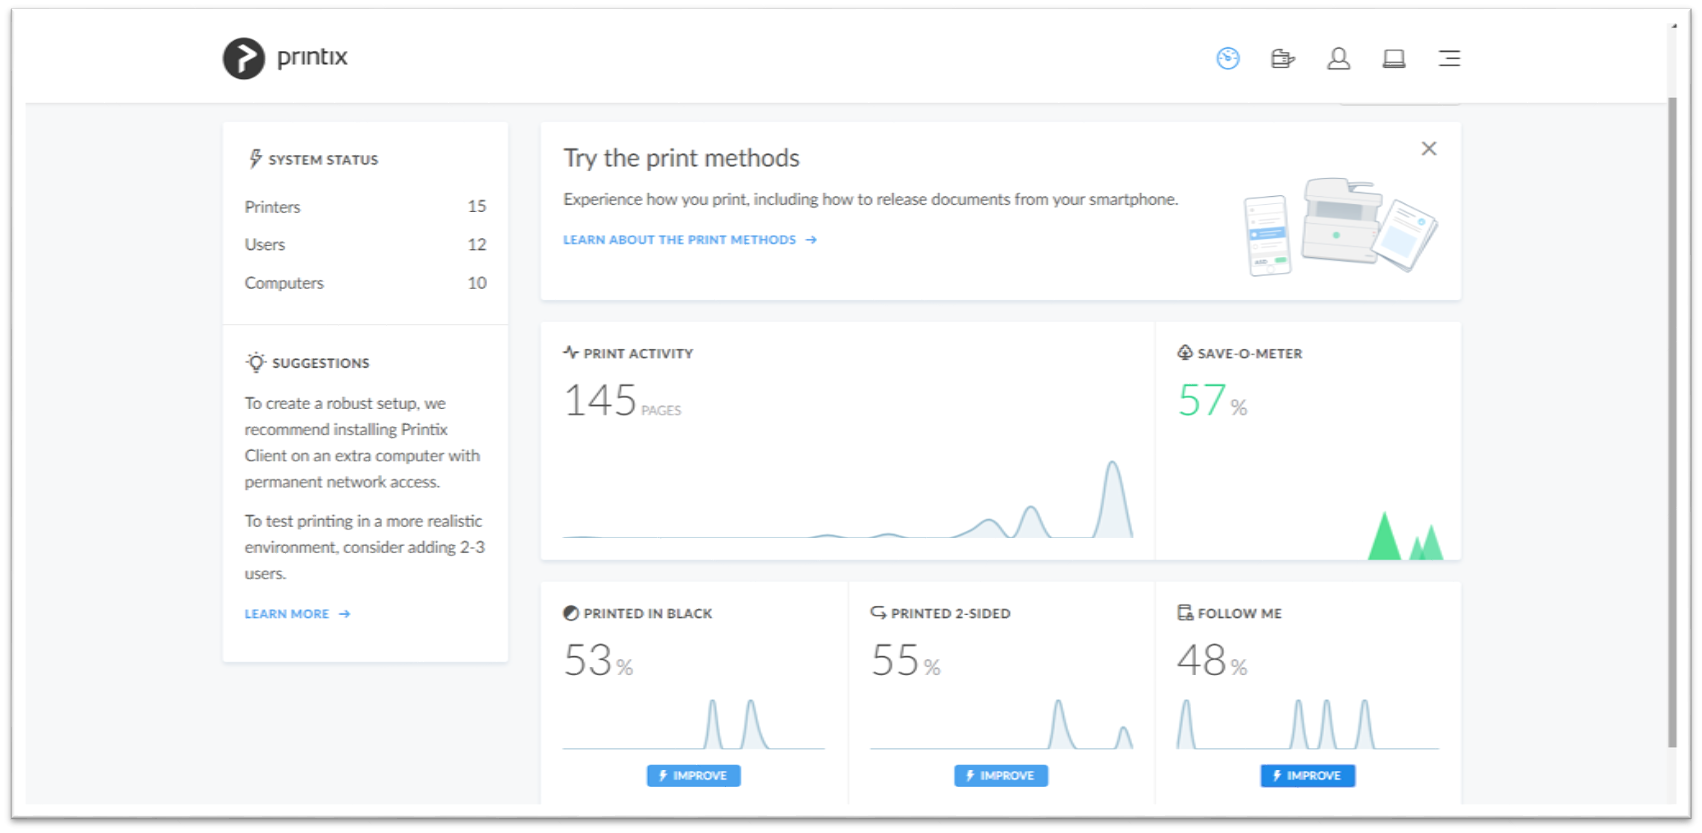Click Improve under Follow Me

pos(1308,776)
